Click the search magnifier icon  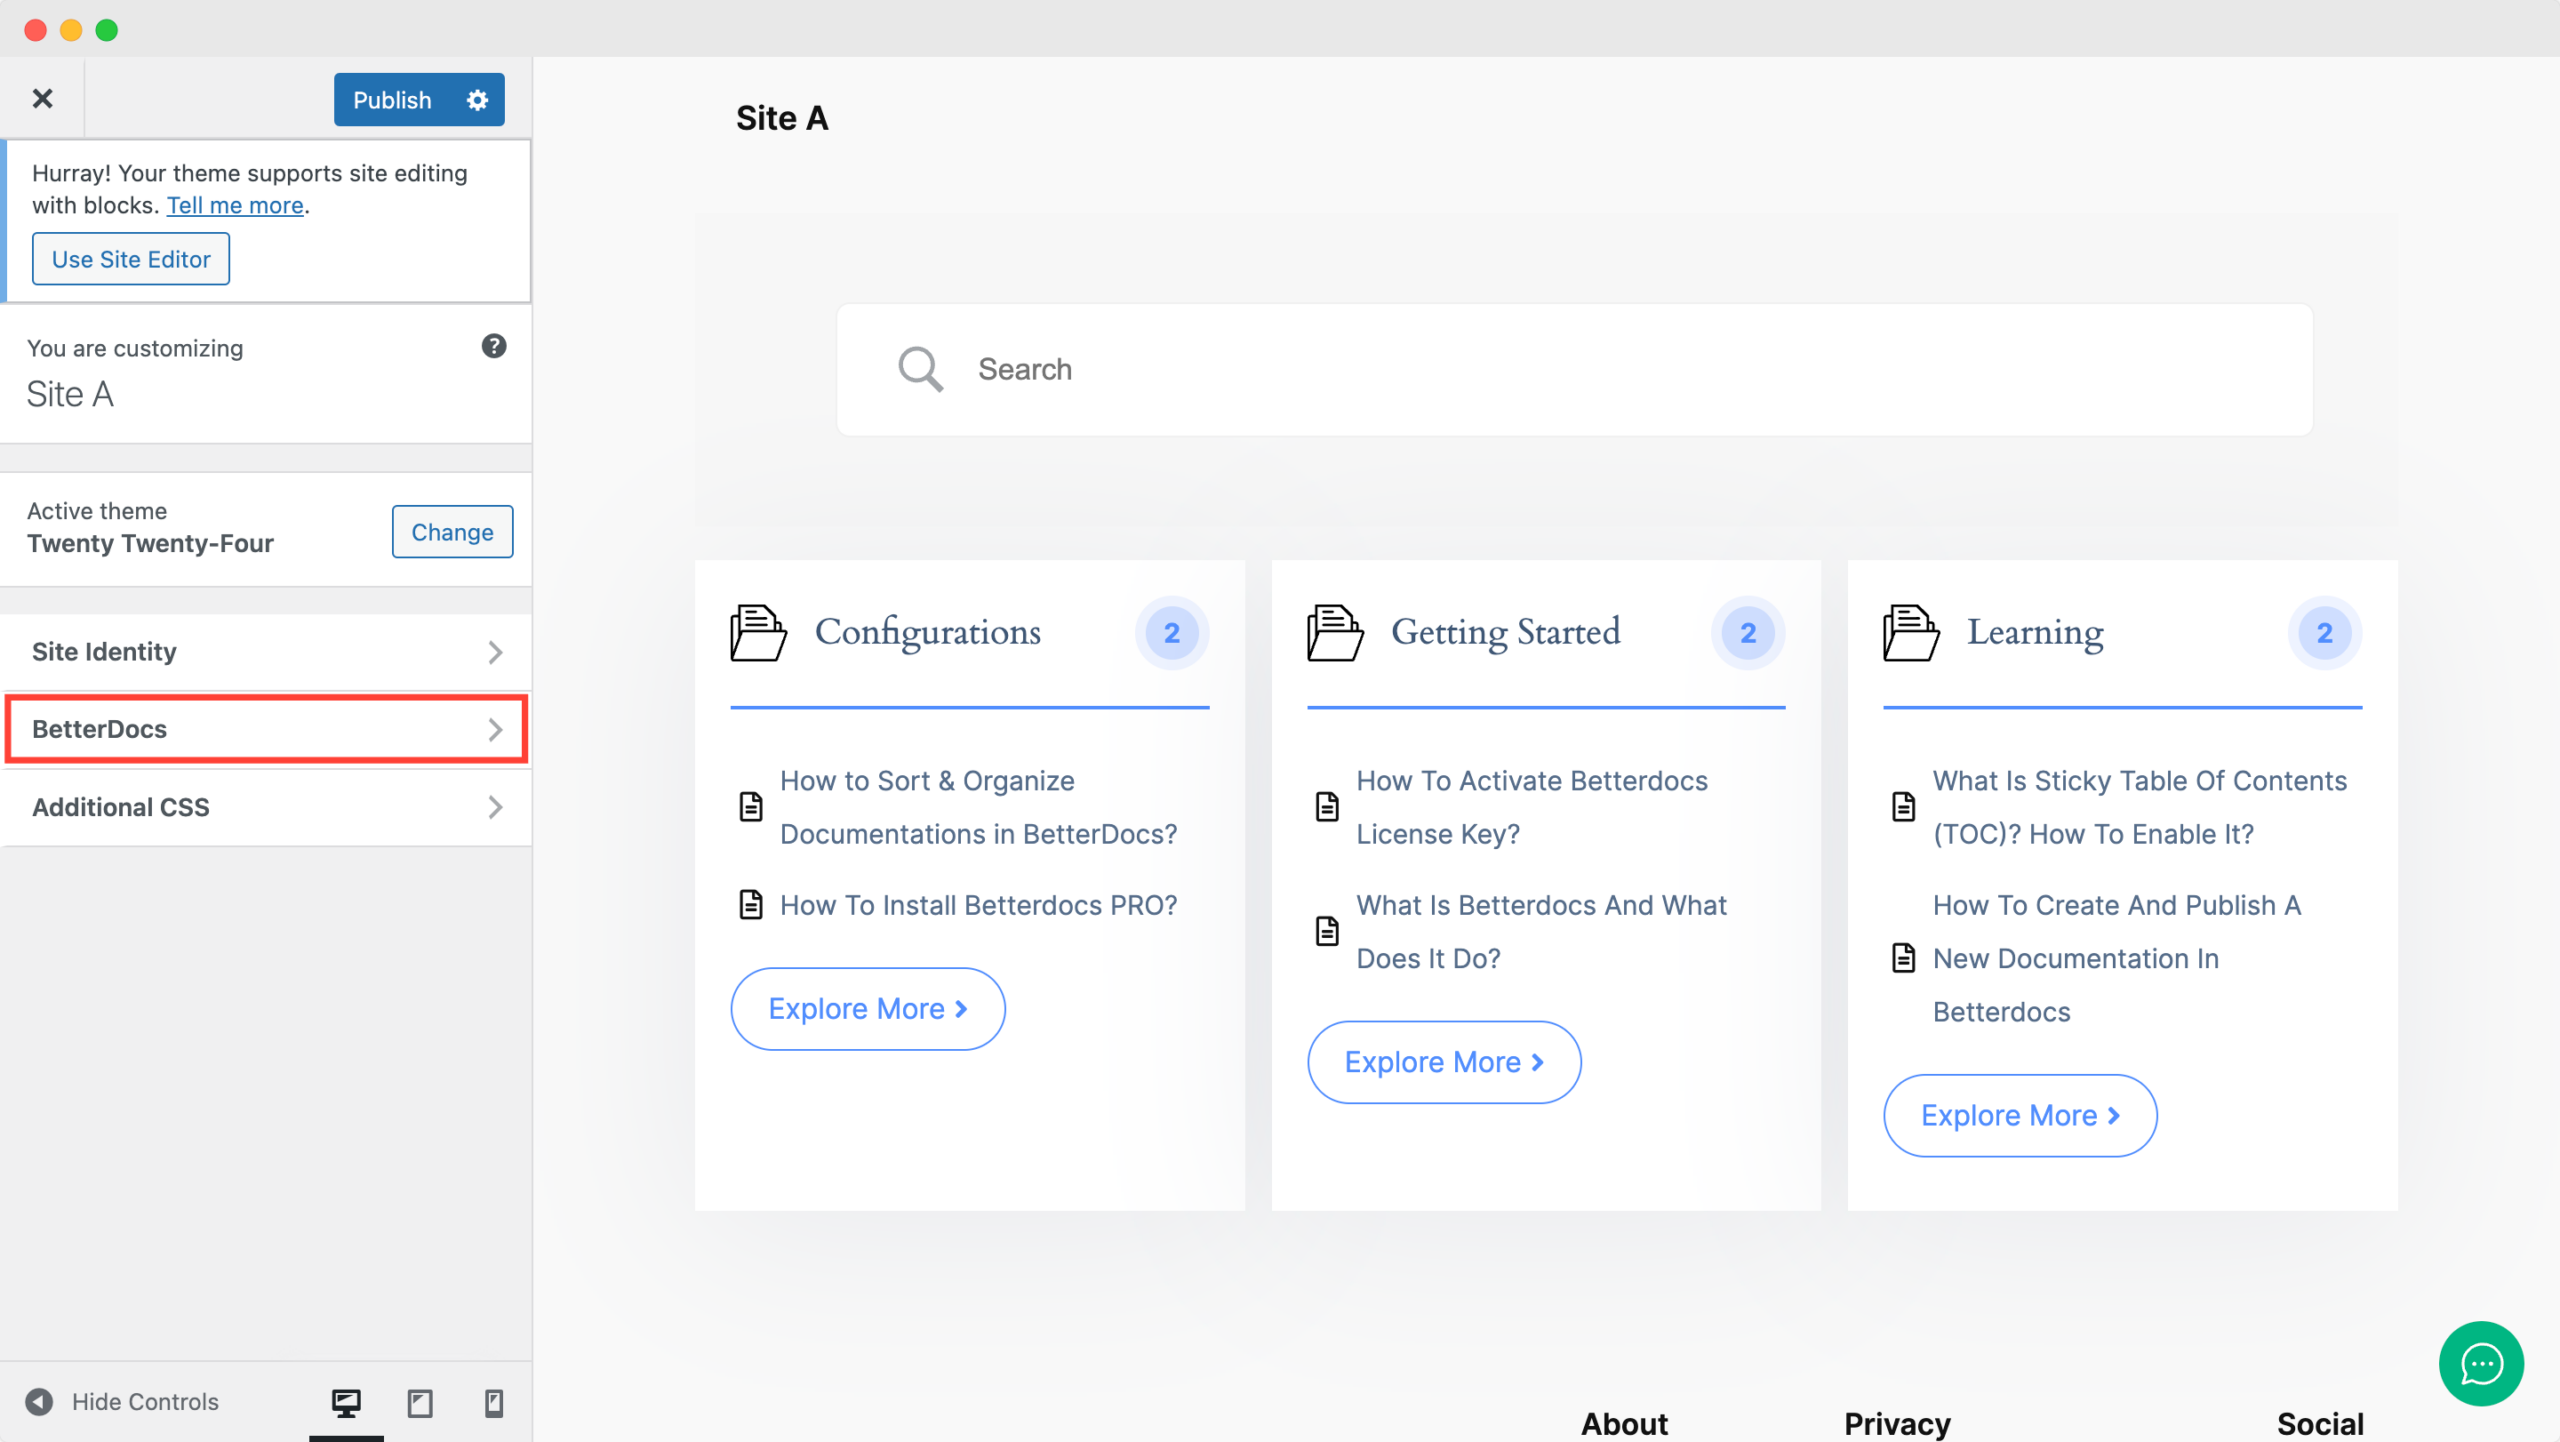pos(920,369)
